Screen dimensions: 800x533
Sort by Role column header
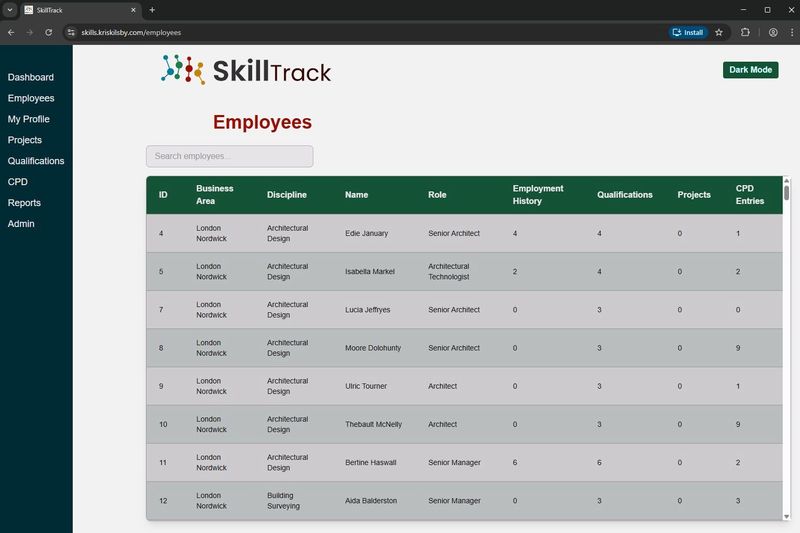click(x=437, y=195)
